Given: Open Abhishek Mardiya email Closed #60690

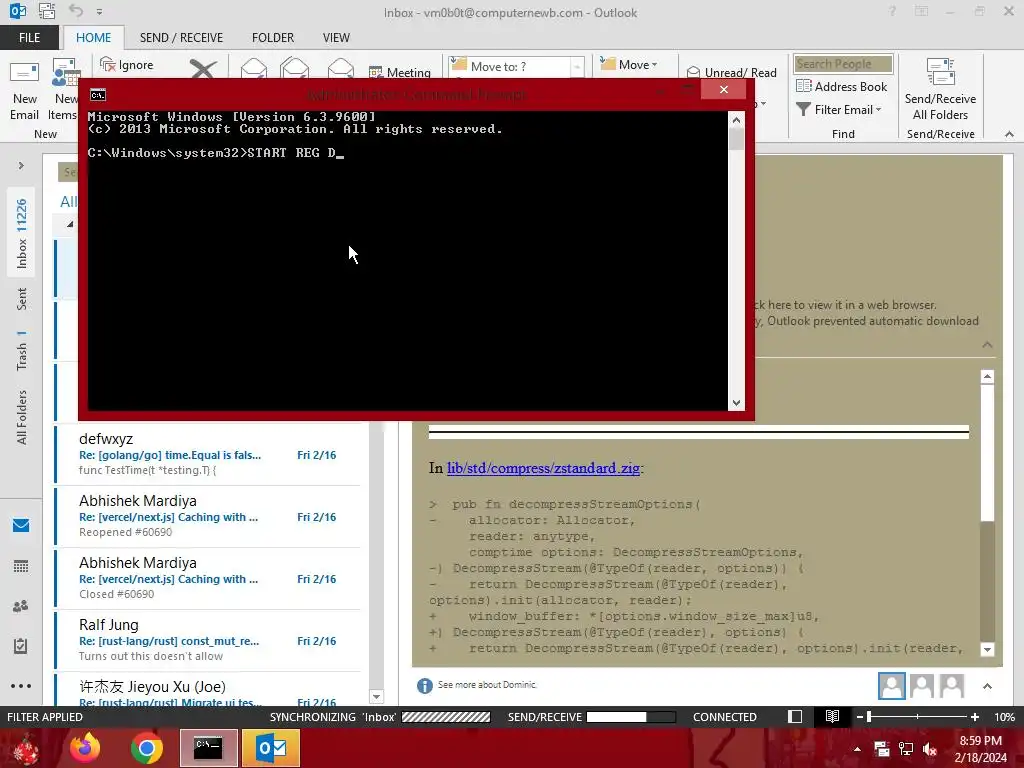Looking at the screenshot, I should (208, 578).
